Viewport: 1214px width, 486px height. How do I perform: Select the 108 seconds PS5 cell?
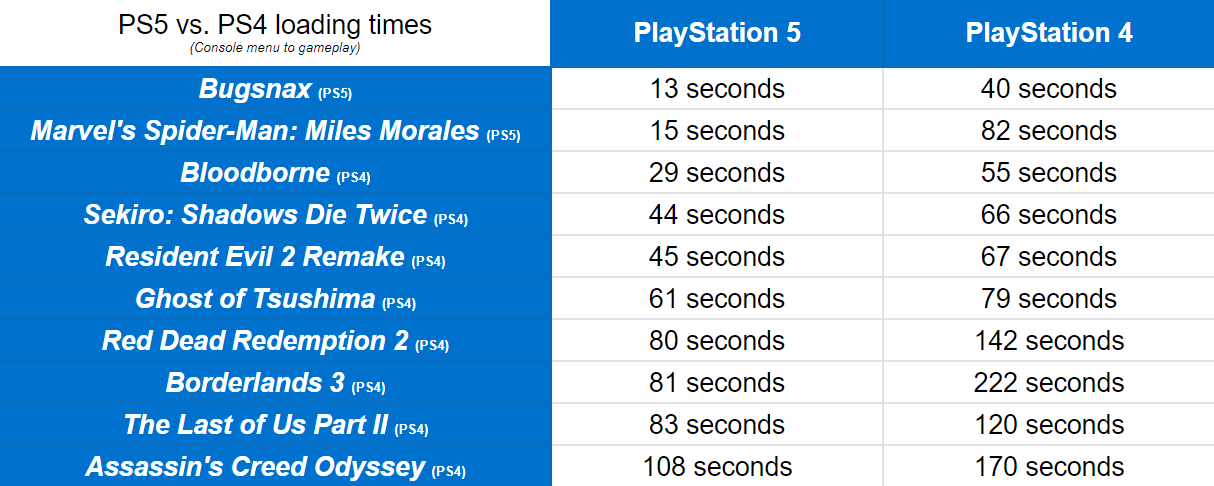tap(717, 467)
